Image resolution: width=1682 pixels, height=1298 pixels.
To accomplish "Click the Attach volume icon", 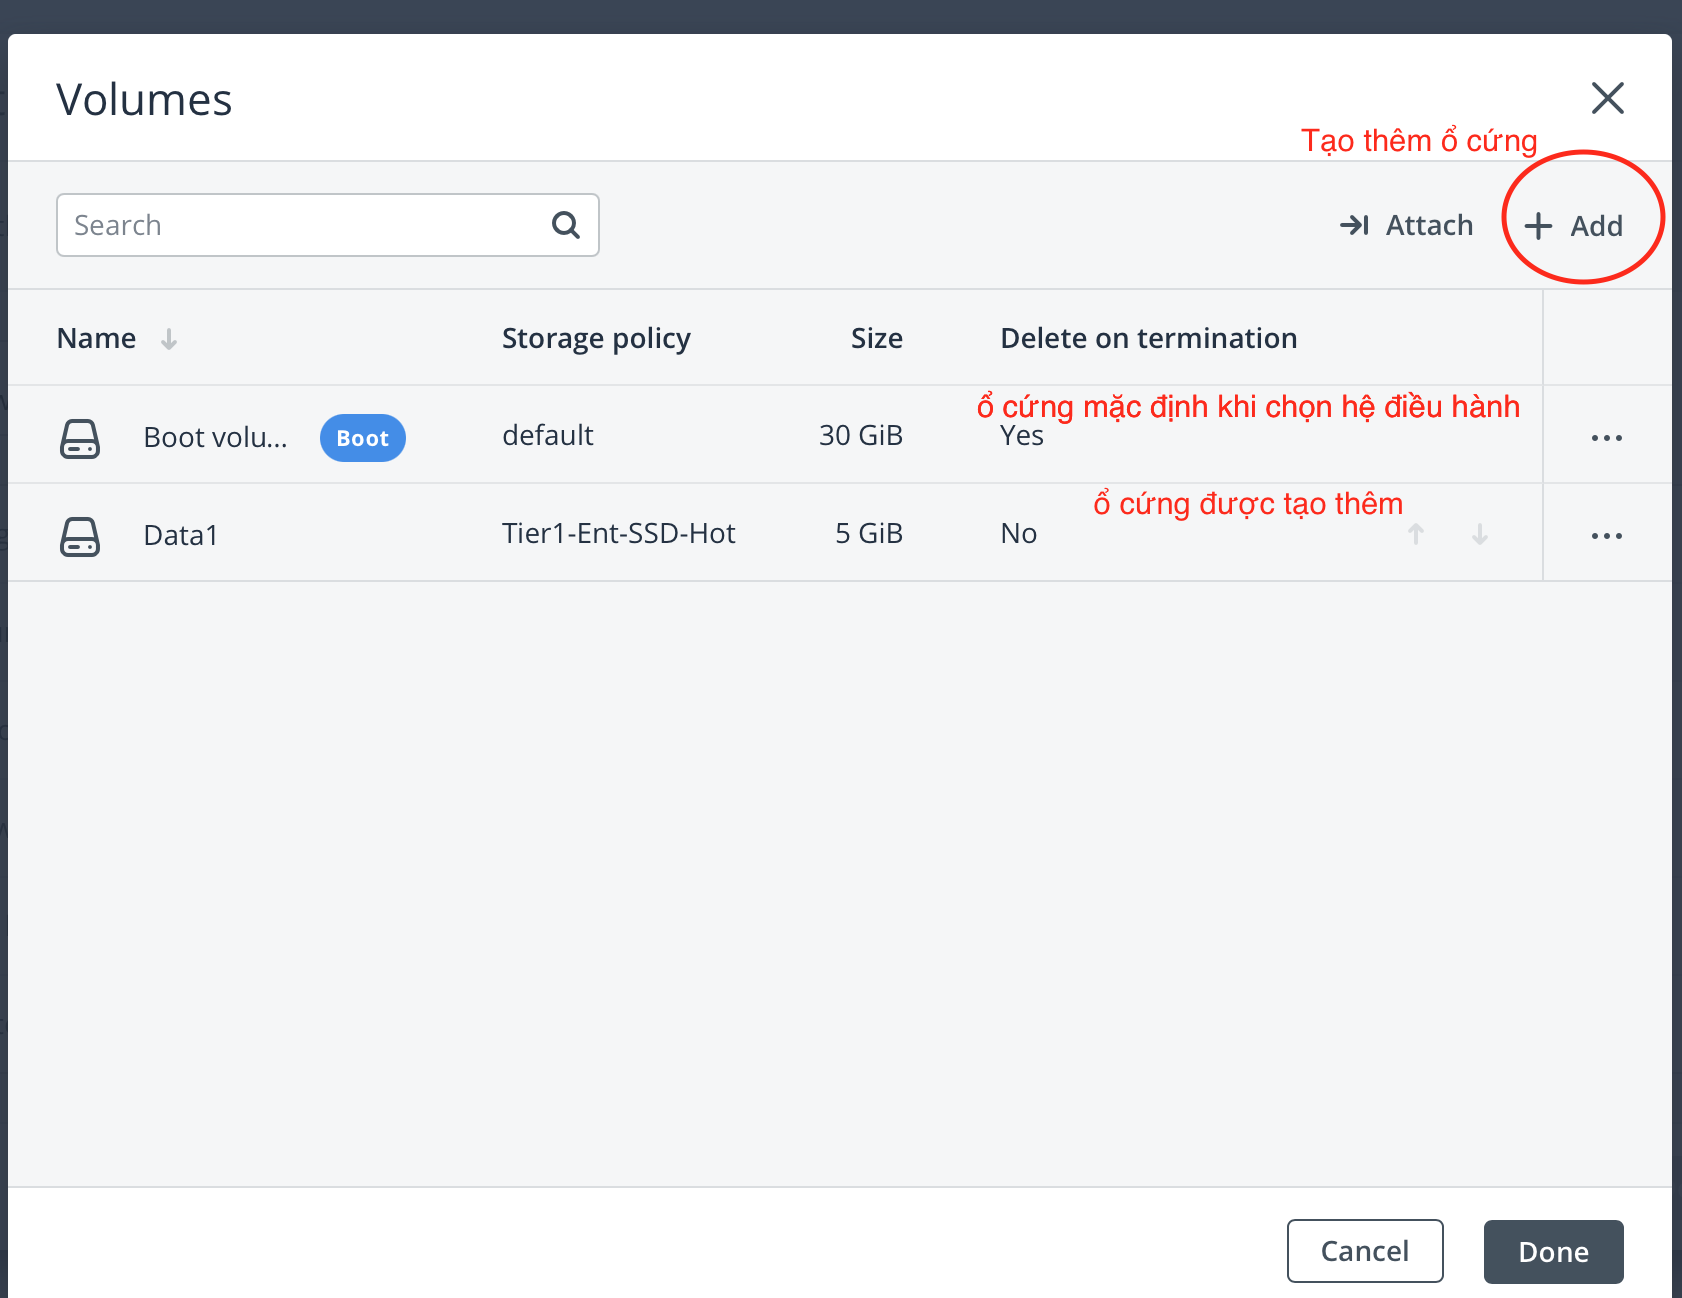I will click(1355, 225).
